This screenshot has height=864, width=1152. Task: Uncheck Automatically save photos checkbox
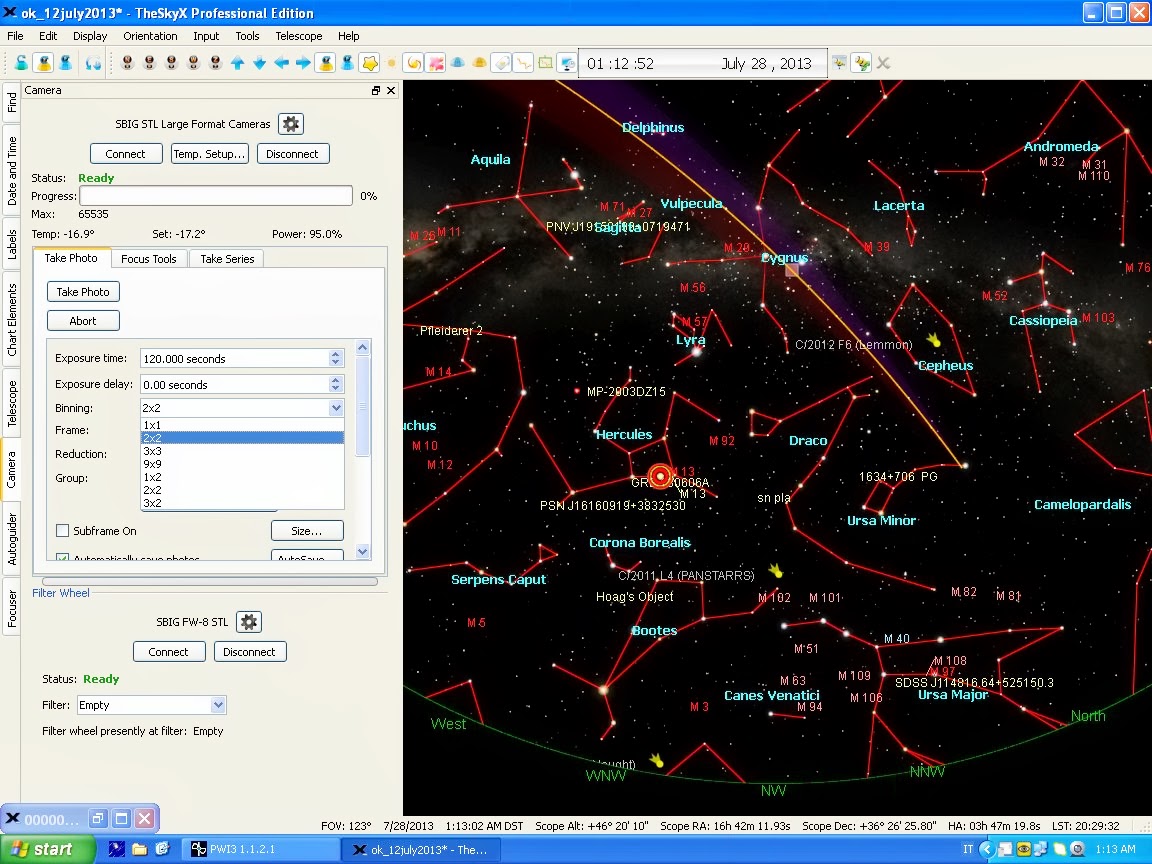(63, 559)
